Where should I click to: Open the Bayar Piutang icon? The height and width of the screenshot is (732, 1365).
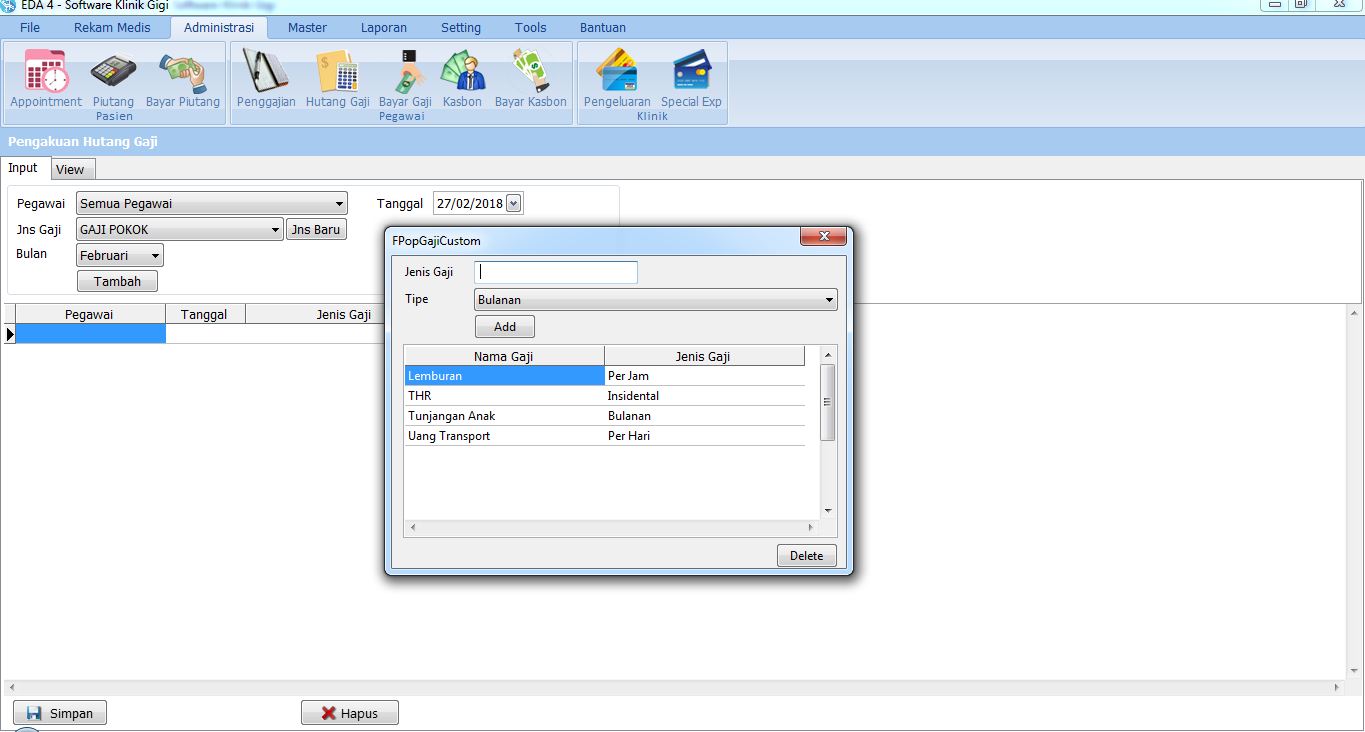pos(183,78)
